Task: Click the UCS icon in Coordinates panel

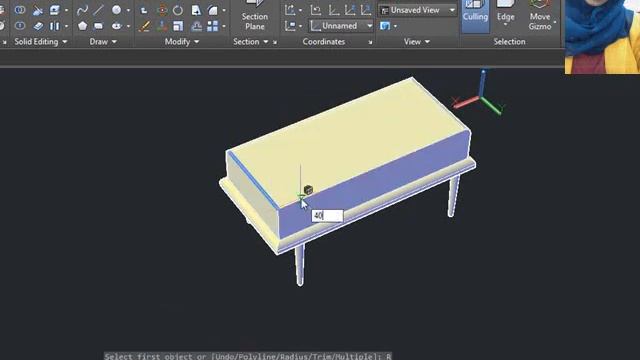Action: point(290,10)
